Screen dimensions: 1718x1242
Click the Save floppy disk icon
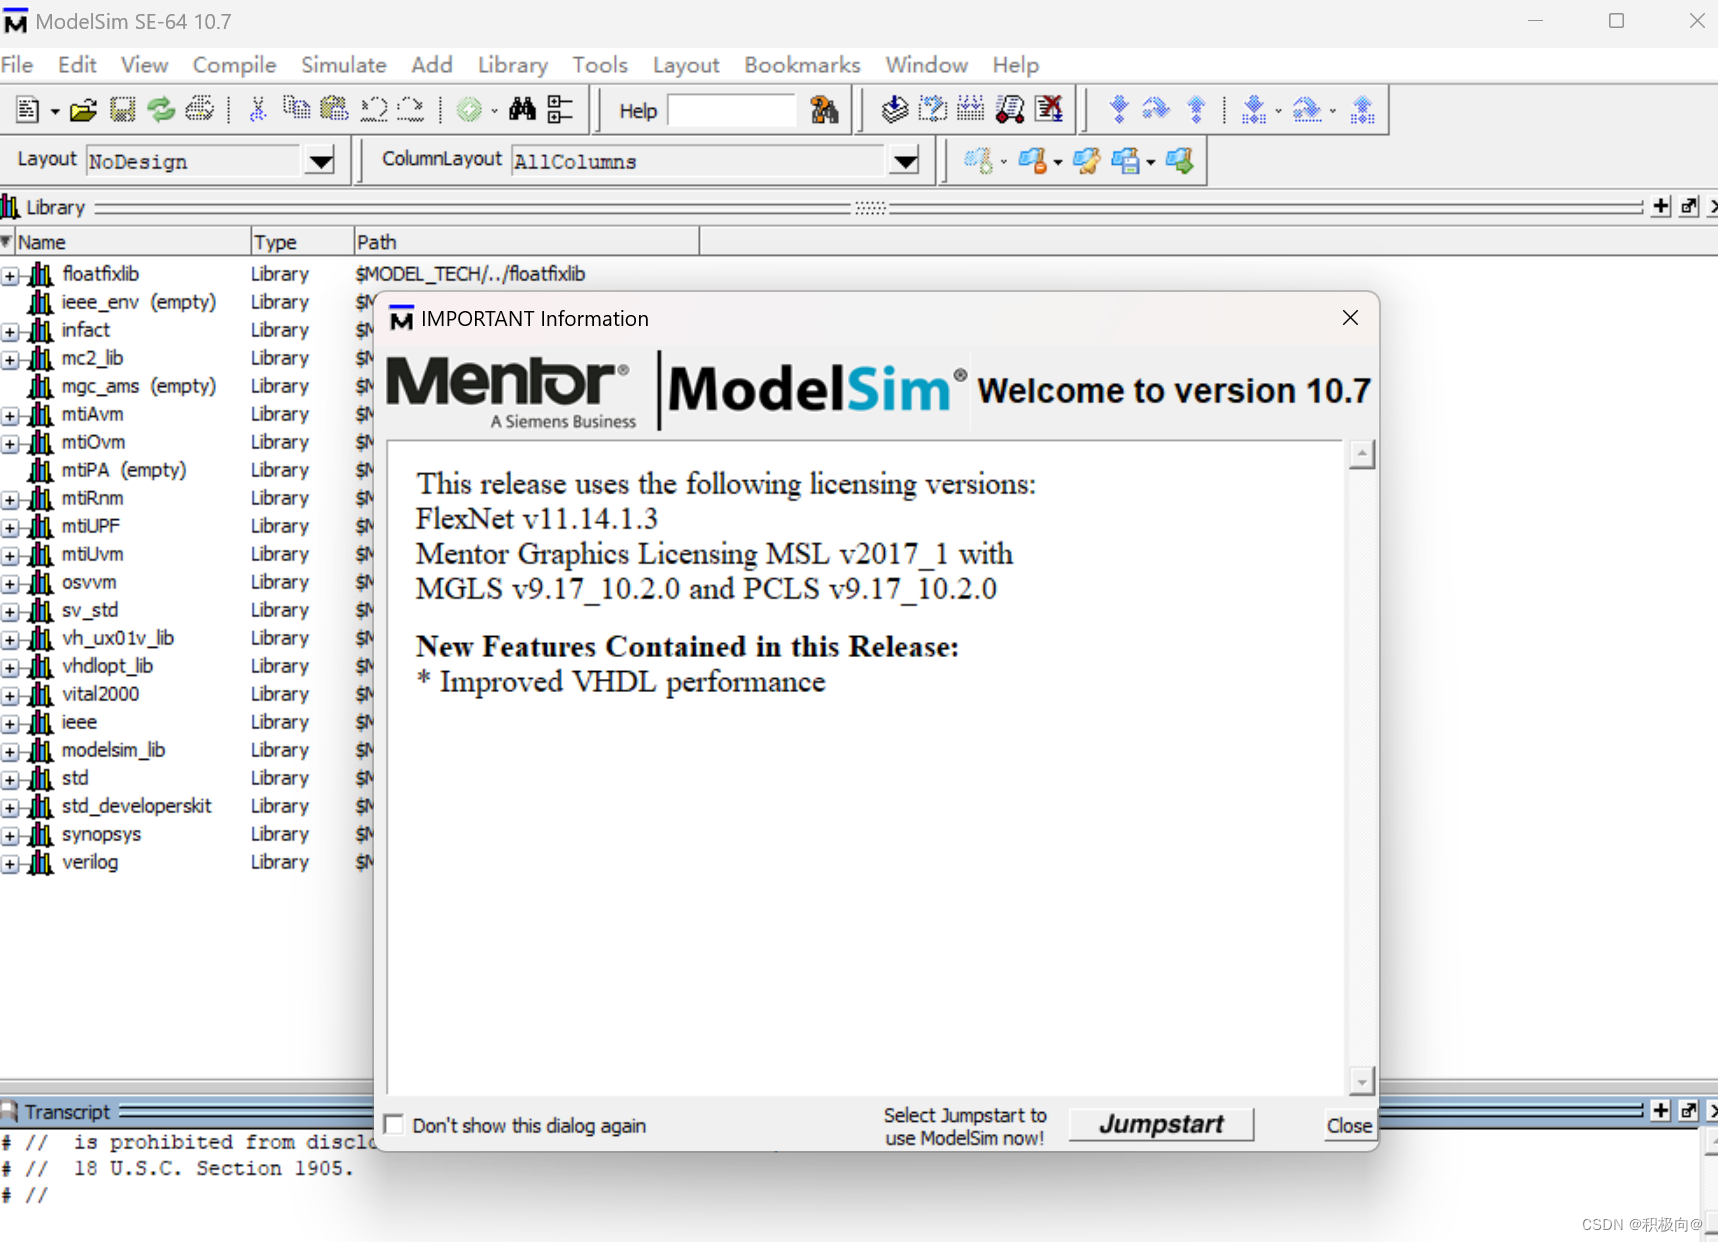[x=122, y=110]
